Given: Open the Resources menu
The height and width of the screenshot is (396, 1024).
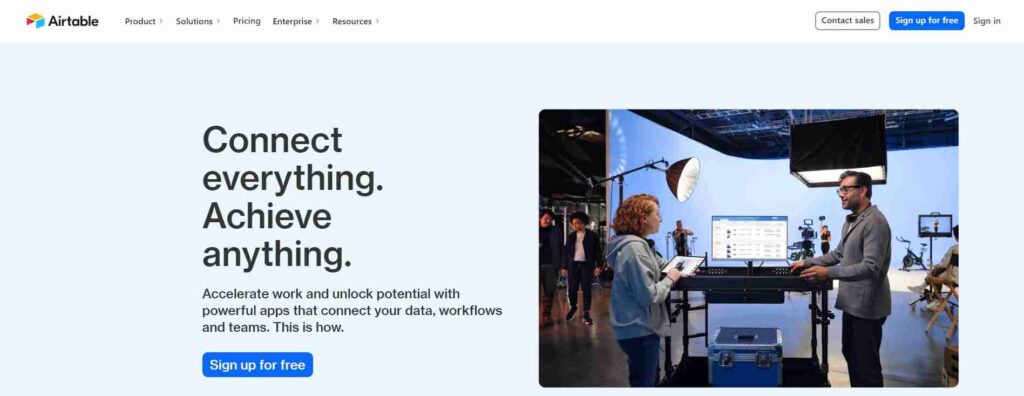Looking at the screenshot, I should pyautogui.click(x=351, y=21).
